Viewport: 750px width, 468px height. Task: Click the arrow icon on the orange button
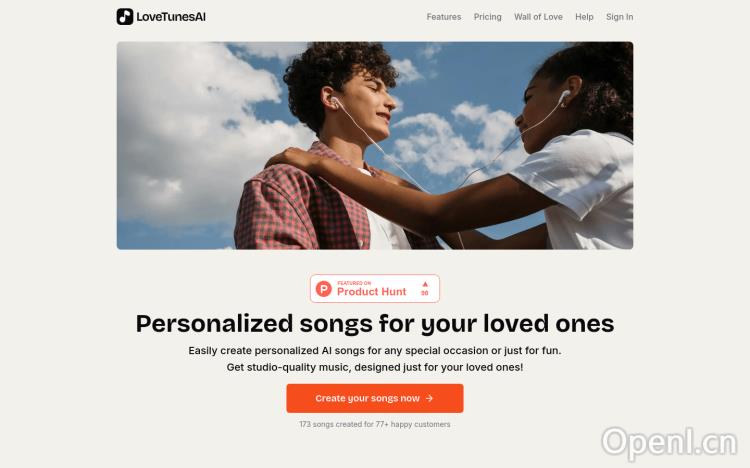click(x=429, y=398)
